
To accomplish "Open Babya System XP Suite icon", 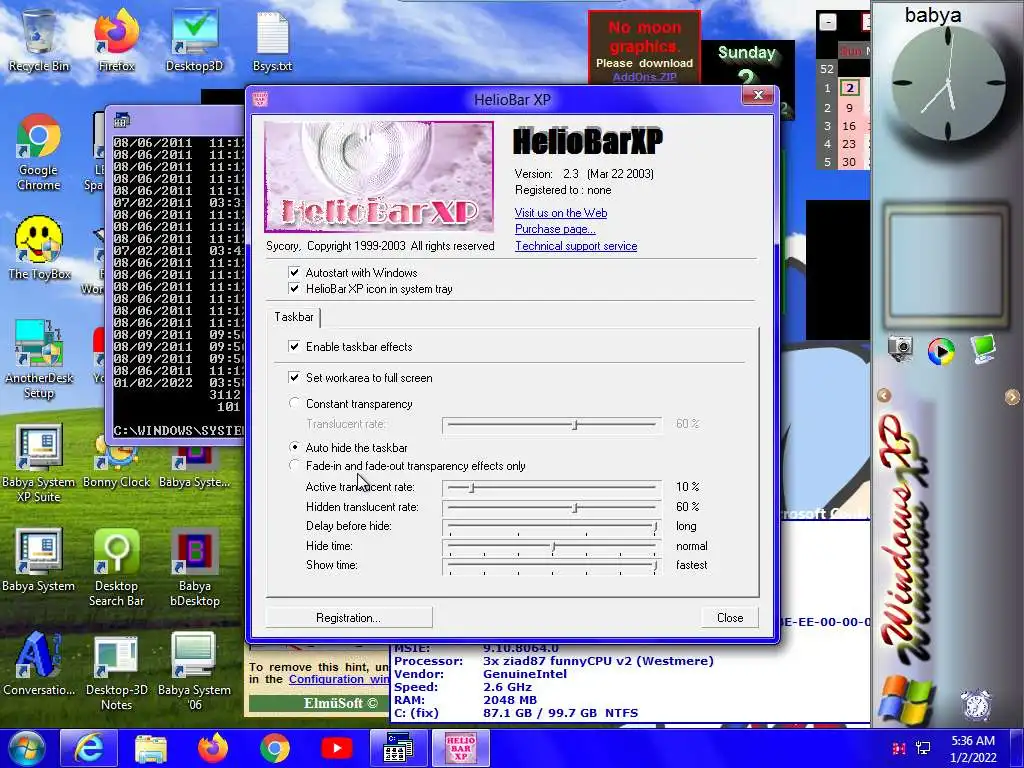I will pyautogui.click(x=39, y=464).
